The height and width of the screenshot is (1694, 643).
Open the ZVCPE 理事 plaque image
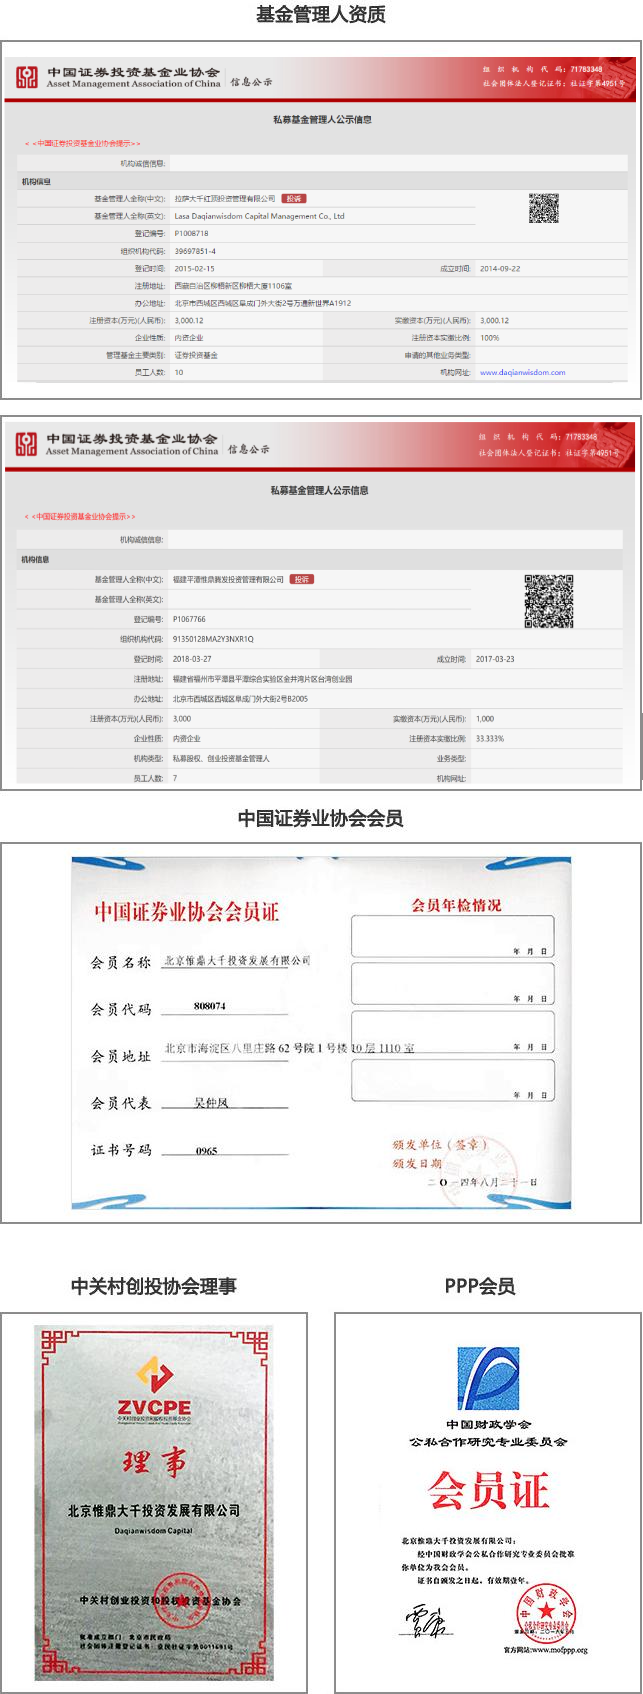[154, 1502]
